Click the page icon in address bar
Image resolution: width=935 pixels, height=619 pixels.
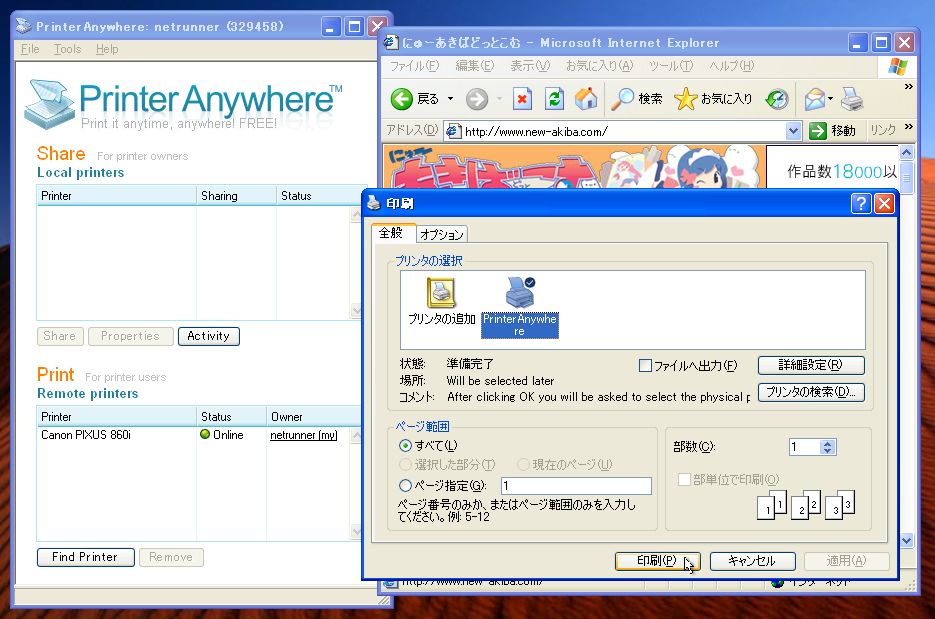click(454, 131)
